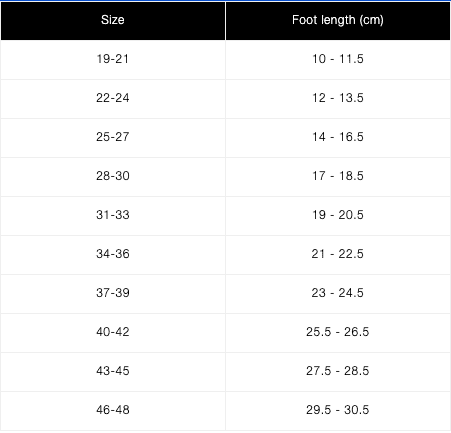Screen dimensions: 451x433
Task: Click the 17 - 18.5 foot length cell
Action: (x=338, y=177)
